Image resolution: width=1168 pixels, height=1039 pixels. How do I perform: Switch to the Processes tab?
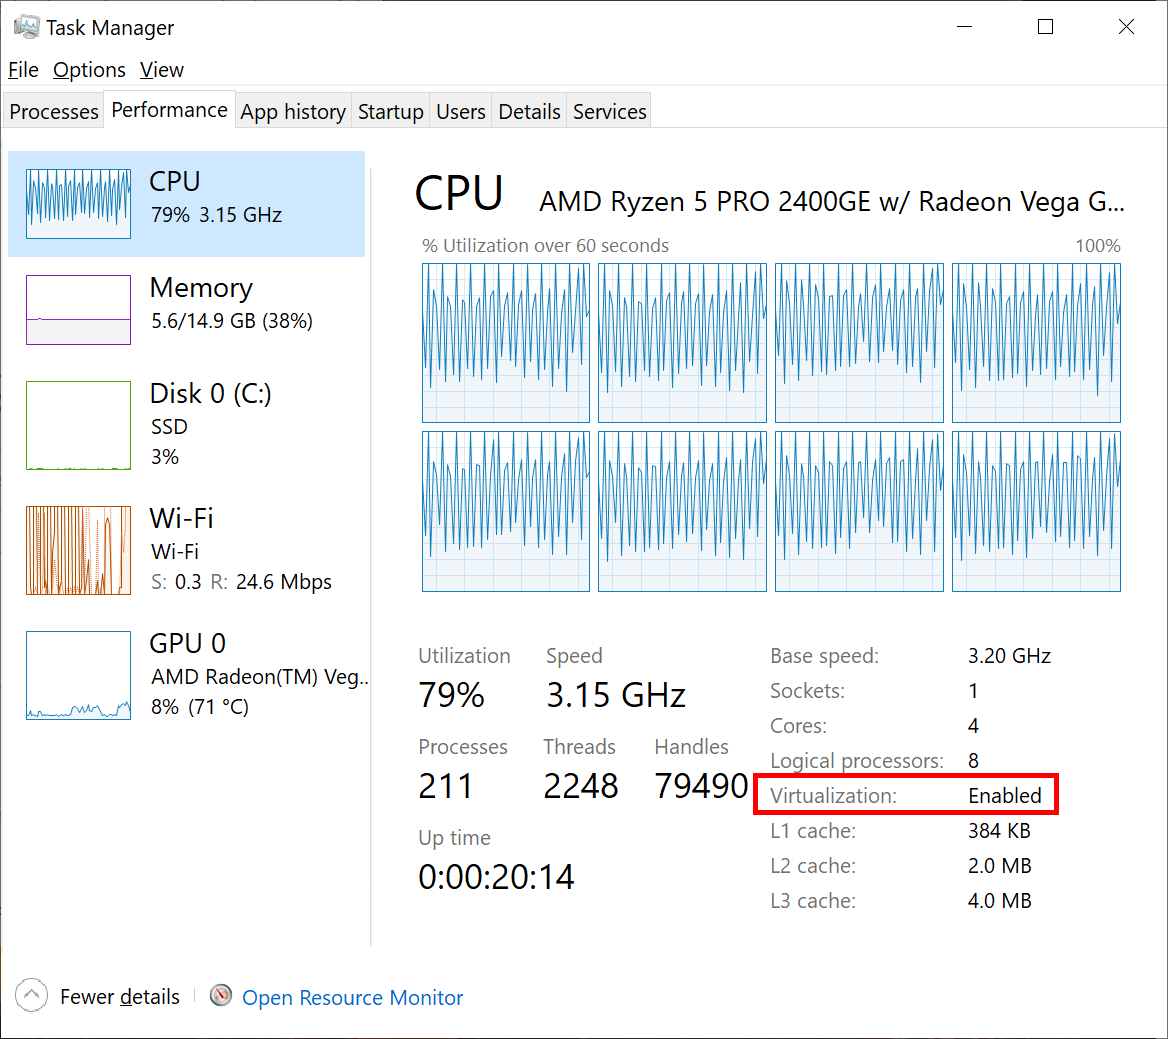point(54,111)
